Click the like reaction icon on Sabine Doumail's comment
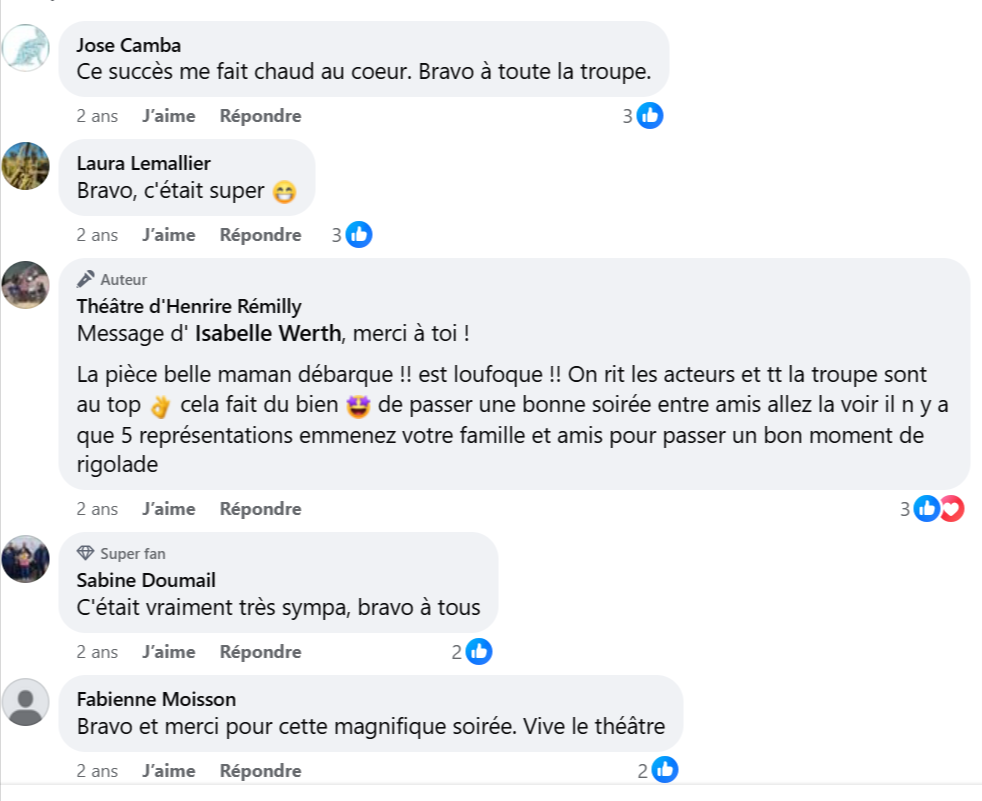 (479, 652)
